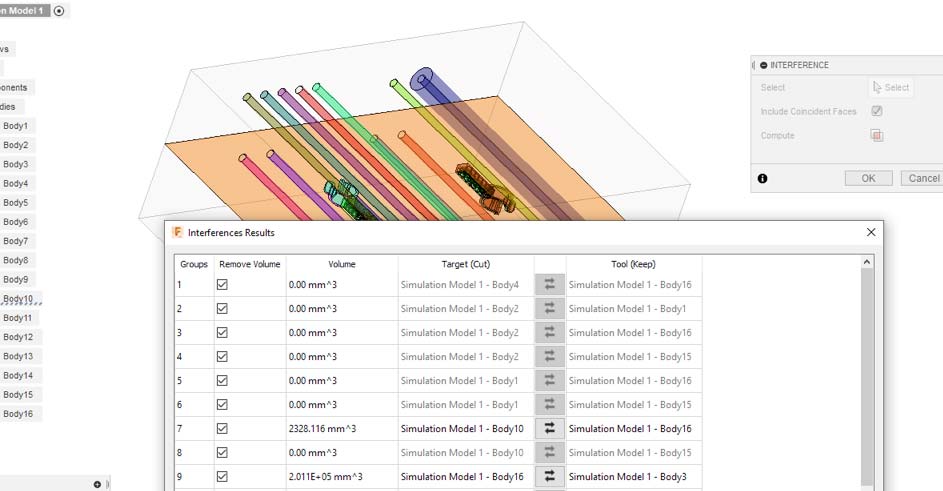This screenshot has height=491, width=943.
Task: Click the results list scroll up arrow
Action: click(x=866, y=263)
